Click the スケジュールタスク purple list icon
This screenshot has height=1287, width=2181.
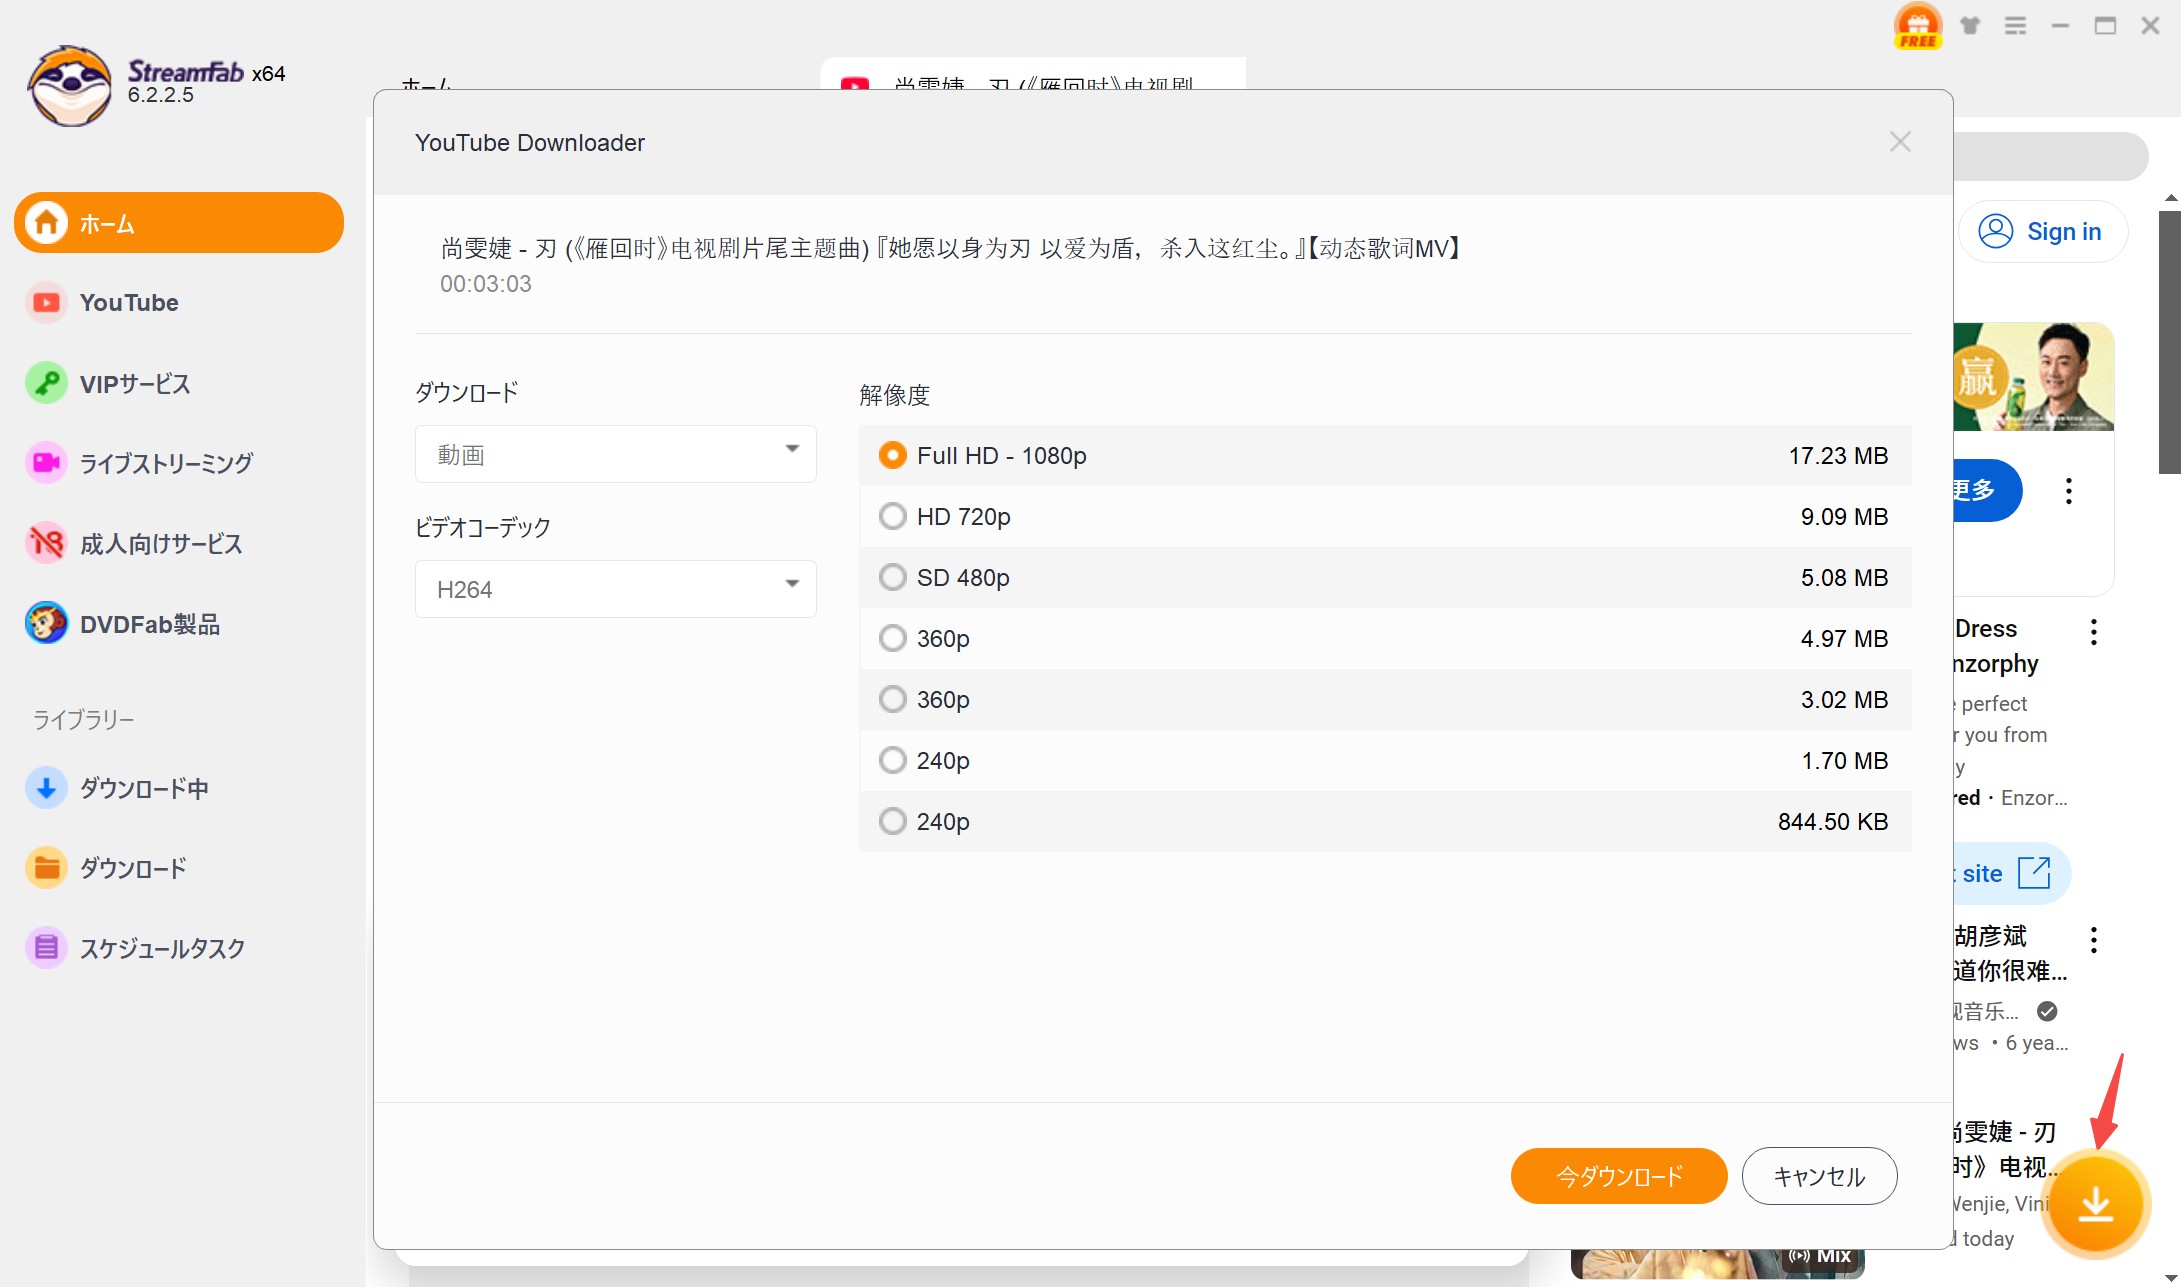point(46,948)
